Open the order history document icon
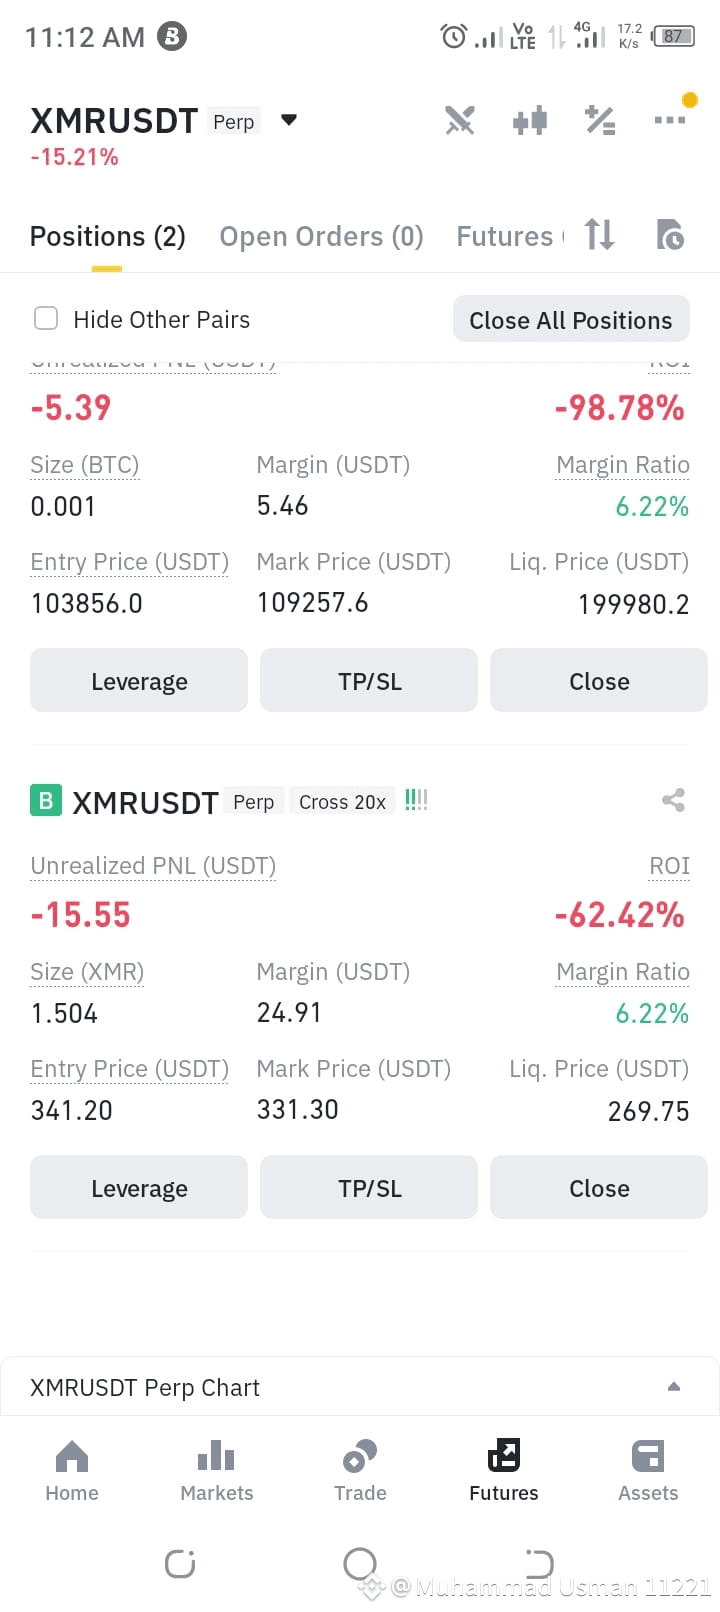 [x=669, y=235]
